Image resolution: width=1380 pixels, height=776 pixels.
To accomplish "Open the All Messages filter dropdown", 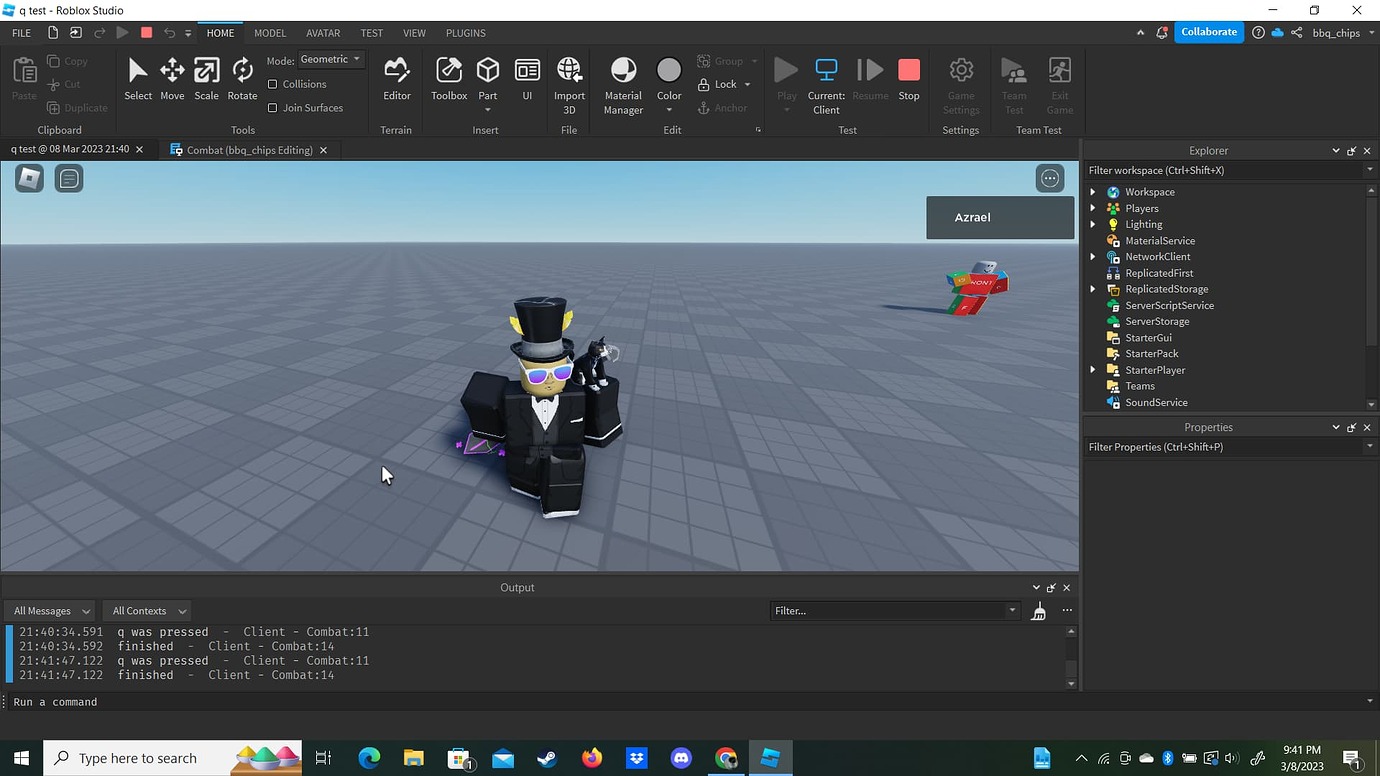I will (48, 610).
